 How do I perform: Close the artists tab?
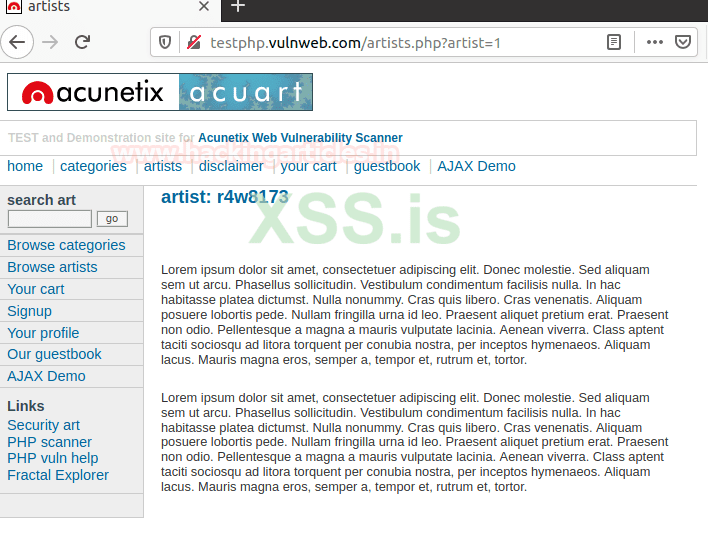[x=204, y=6]
